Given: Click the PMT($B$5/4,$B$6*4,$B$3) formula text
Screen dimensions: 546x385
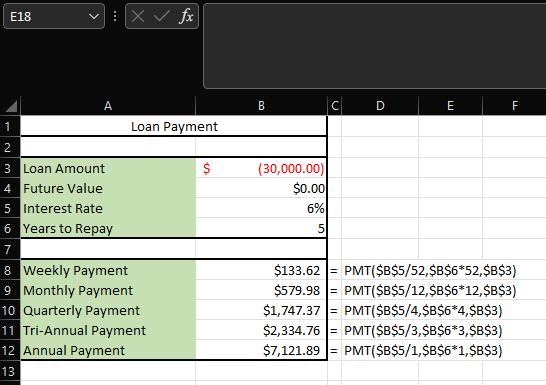Looking at the screenshot, I should pos(423,311).
